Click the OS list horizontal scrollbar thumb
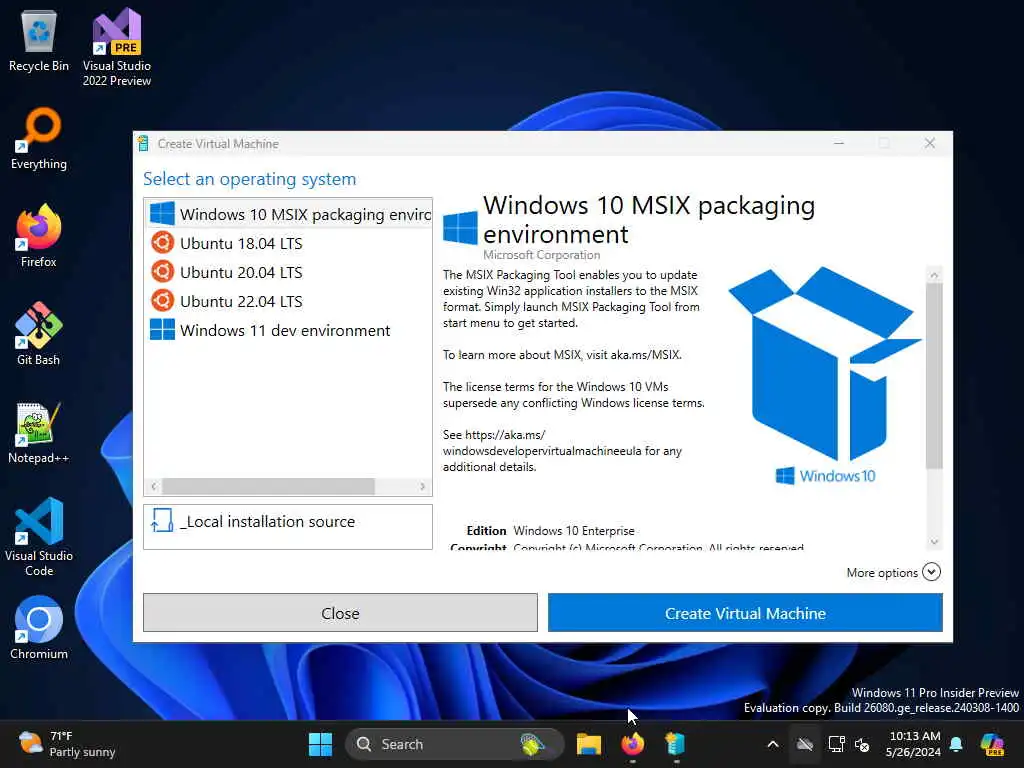 268,487
